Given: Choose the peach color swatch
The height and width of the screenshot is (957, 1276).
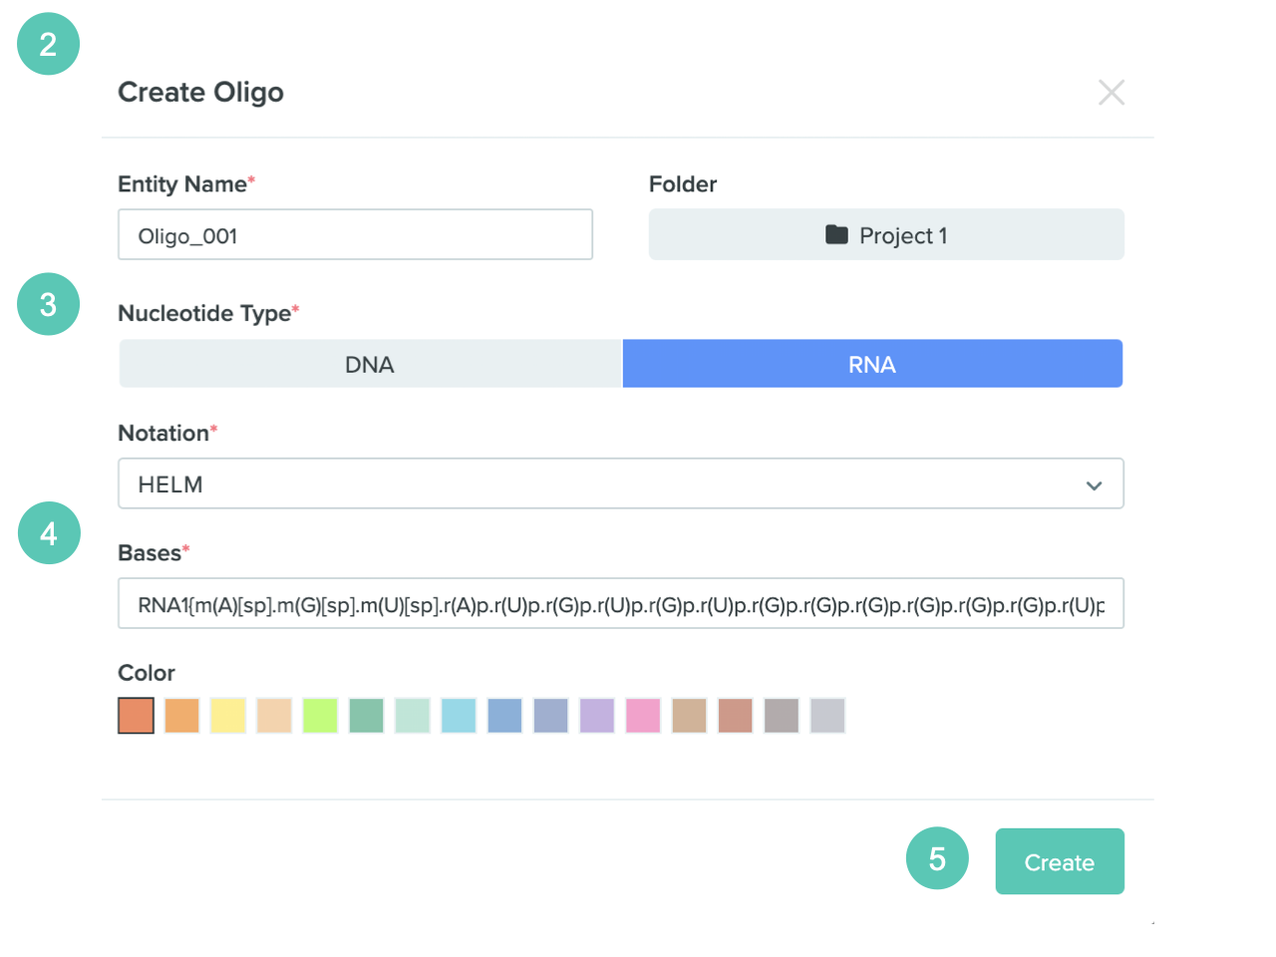Looking at the screenshot, I should click(x=274, y=716).
